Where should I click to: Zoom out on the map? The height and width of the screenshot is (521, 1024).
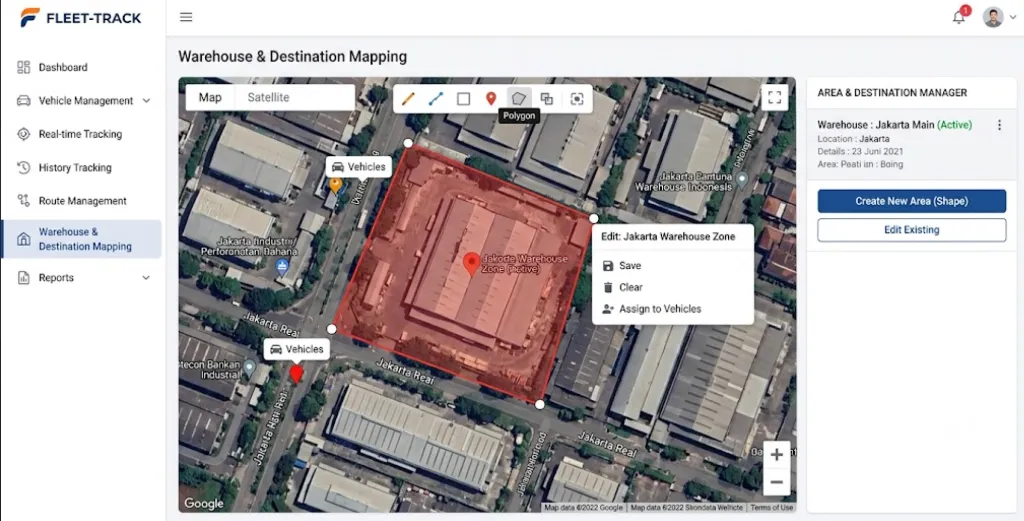pos(776,482)
